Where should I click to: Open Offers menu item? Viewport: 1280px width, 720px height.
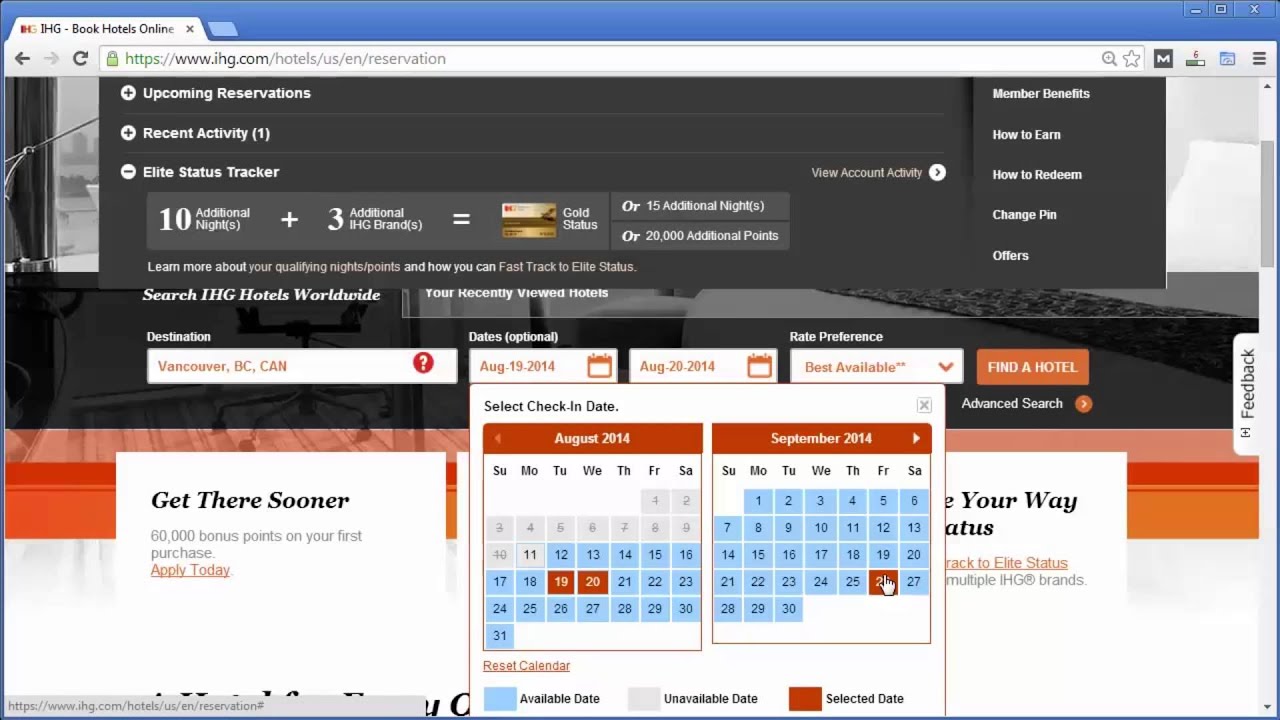(x=1010, y=256)
